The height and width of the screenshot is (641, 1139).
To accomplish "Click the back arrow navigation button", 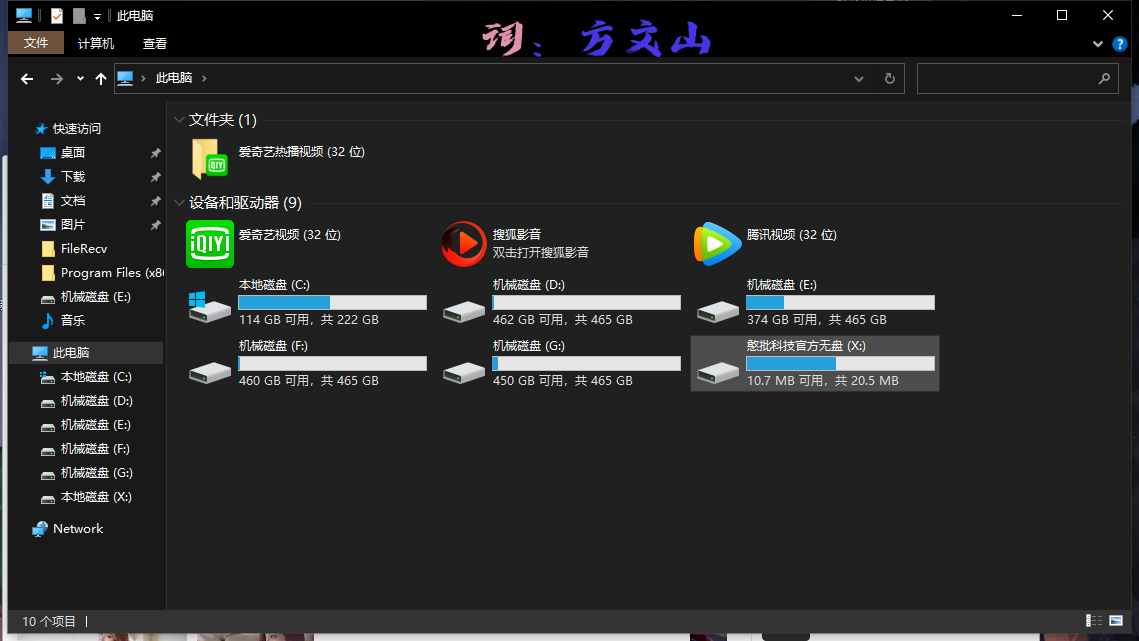I will coord(27,78).
